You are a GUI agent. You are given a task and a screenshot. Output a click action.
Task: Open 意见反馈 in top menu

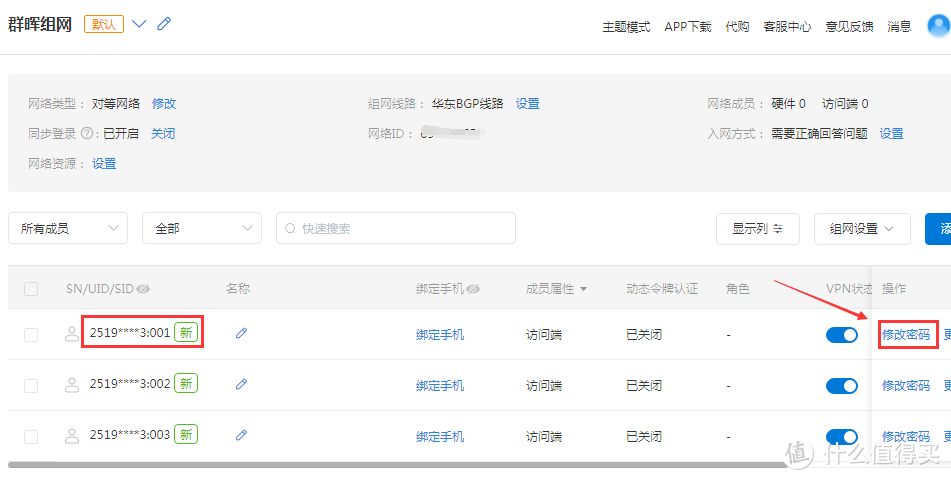[x=849, y=27]
